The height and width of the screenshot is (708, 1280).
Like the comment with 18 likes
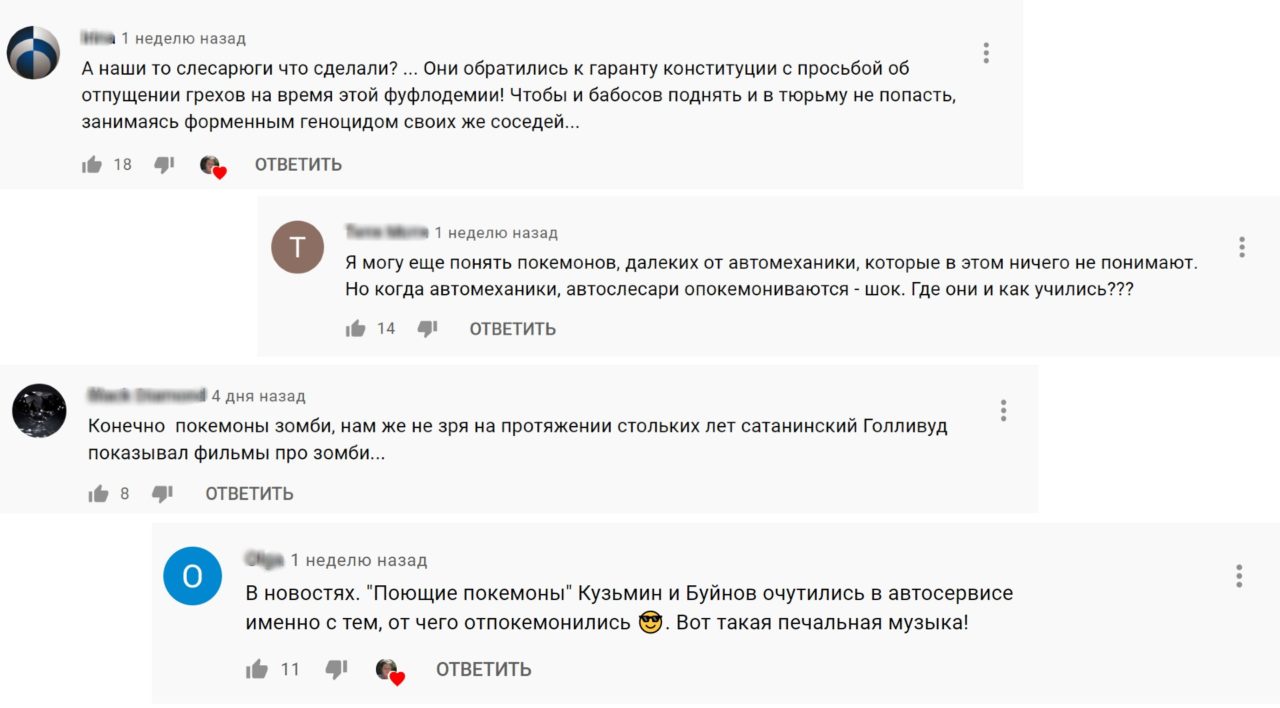93,165
